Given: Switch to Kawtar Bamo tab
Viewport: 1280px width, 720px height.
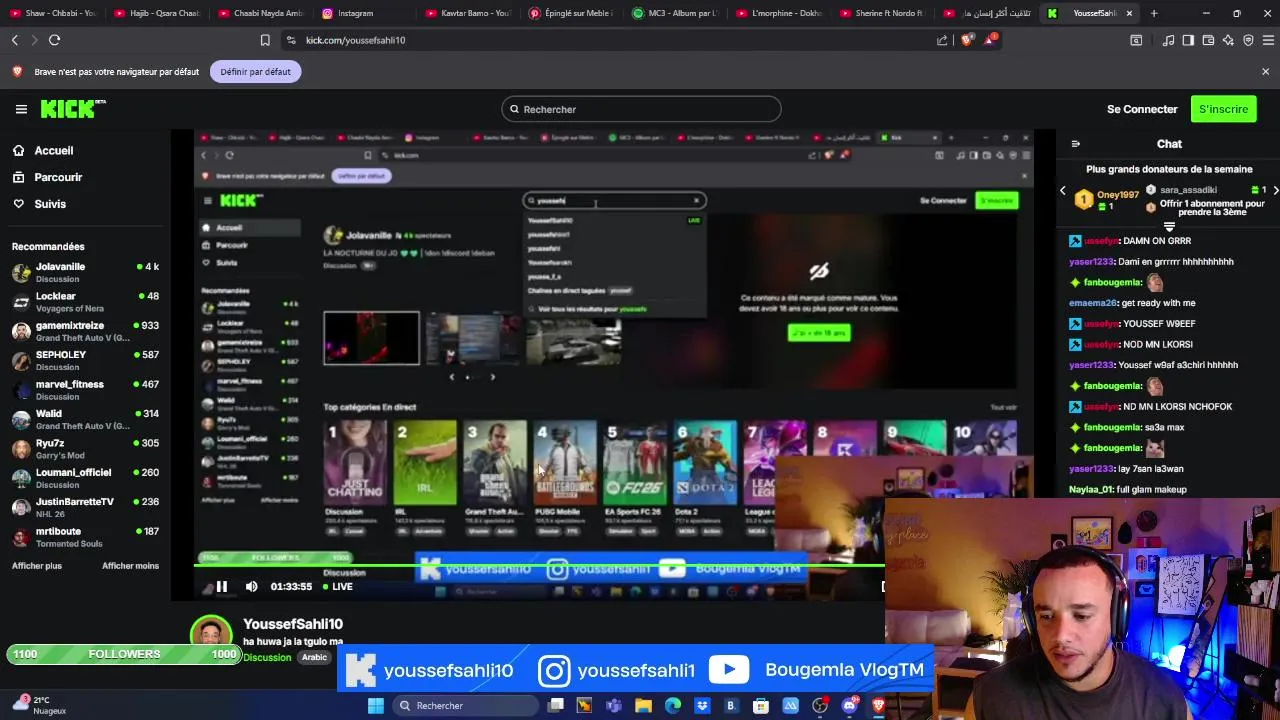Looking at the screenshot, I should click(468, 13).
